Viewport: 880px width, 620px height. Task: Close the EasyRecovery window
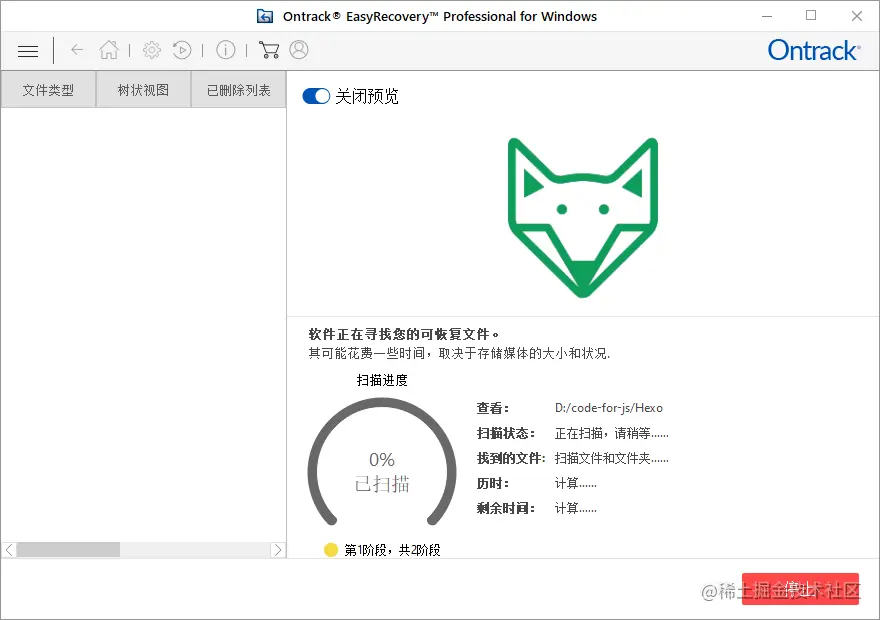click(x=856, y=16)
